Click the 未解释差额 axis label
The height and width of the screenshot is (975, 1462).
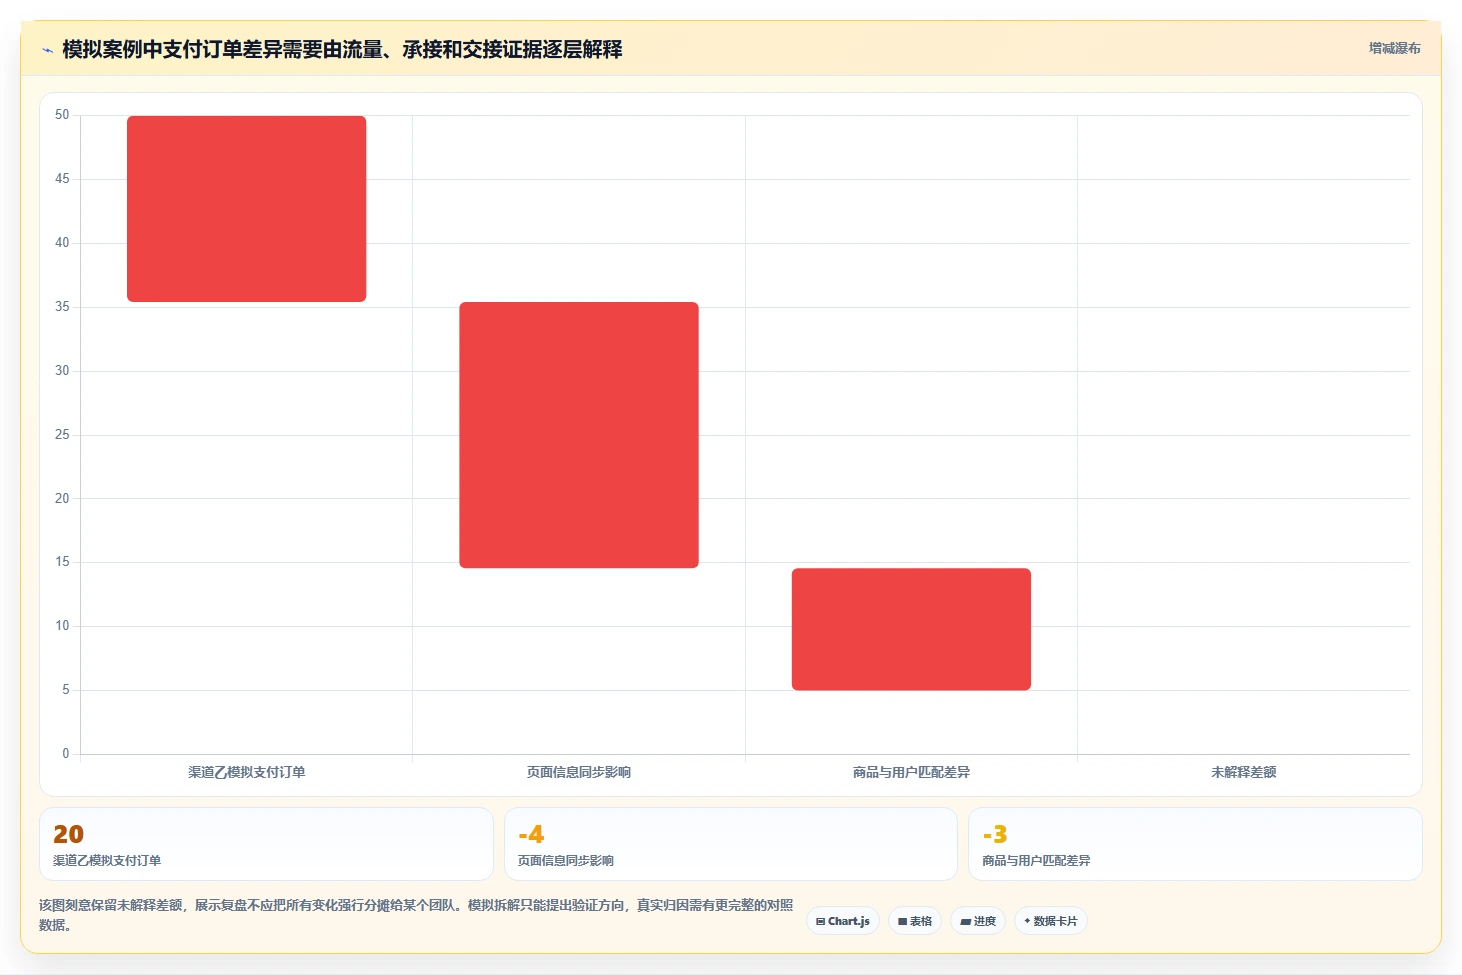[x=1243, y=772]
